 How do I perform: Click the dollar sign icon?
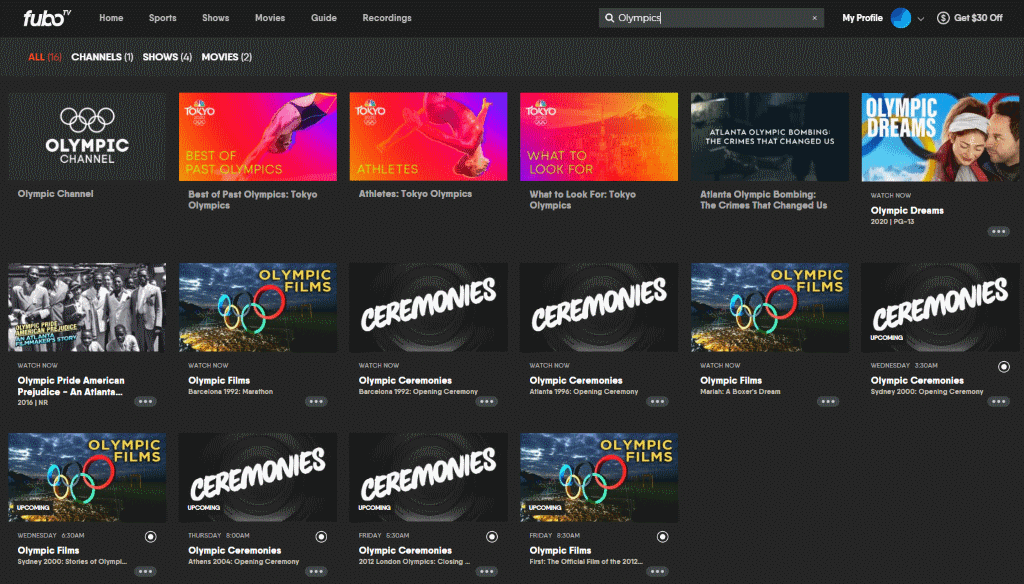943,18
